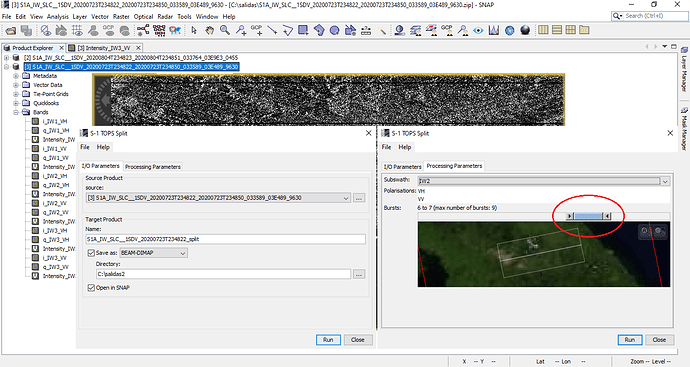Expand the Tie-Point Grids folder

(16, 94)
